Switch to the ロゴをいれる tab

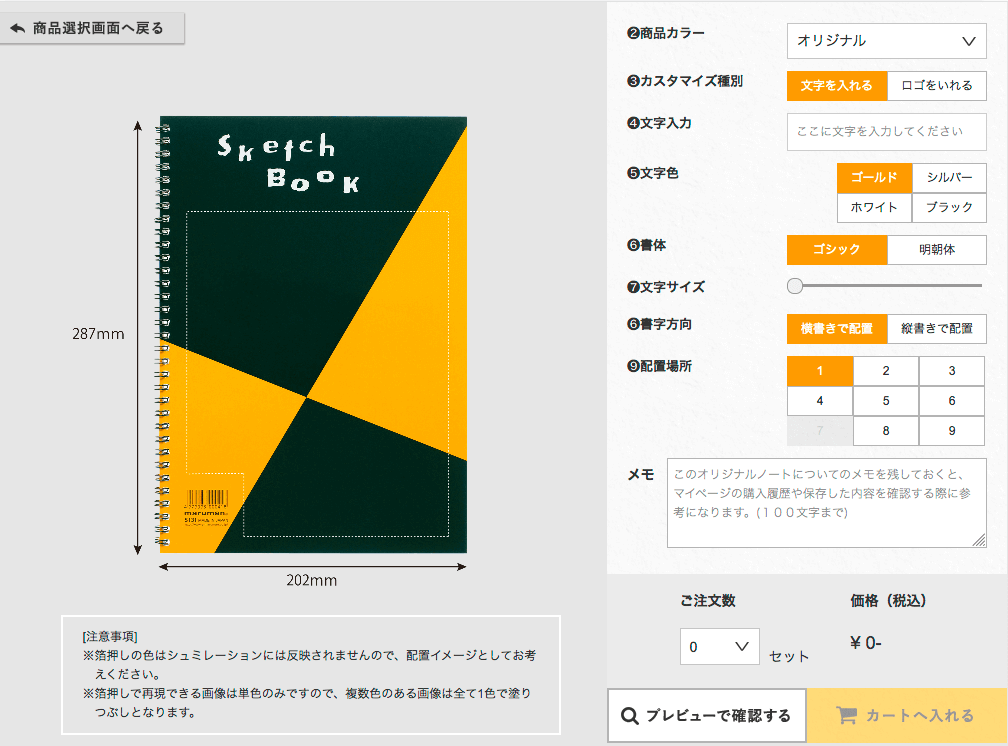pos(936,86)
